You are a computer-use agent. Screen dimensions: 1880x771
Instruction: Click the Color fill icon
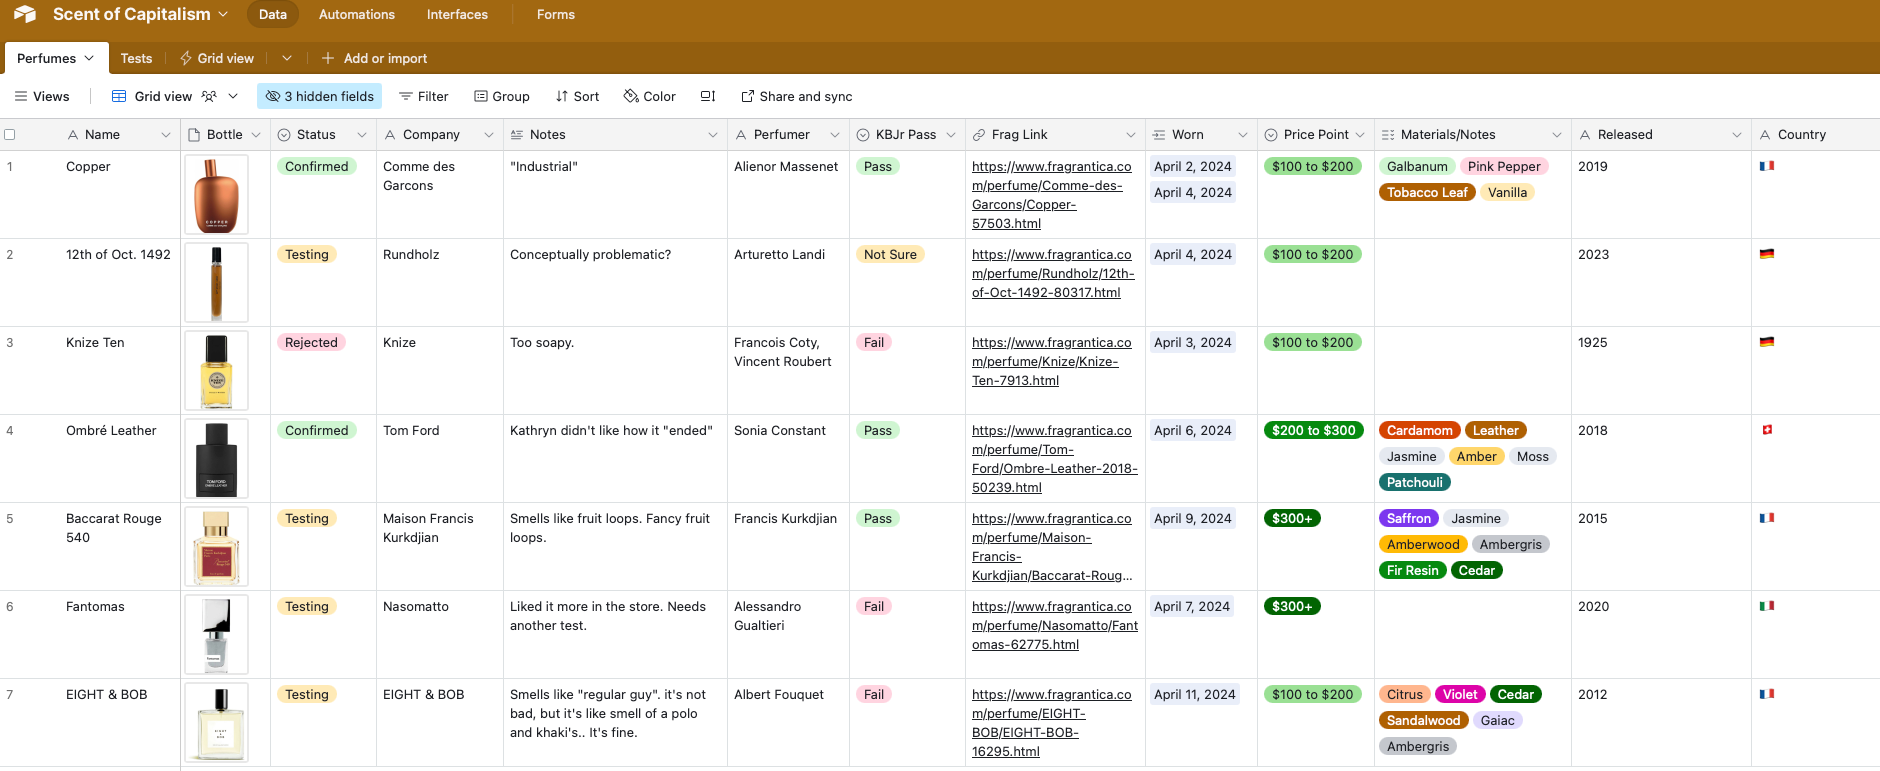(631, 96)
